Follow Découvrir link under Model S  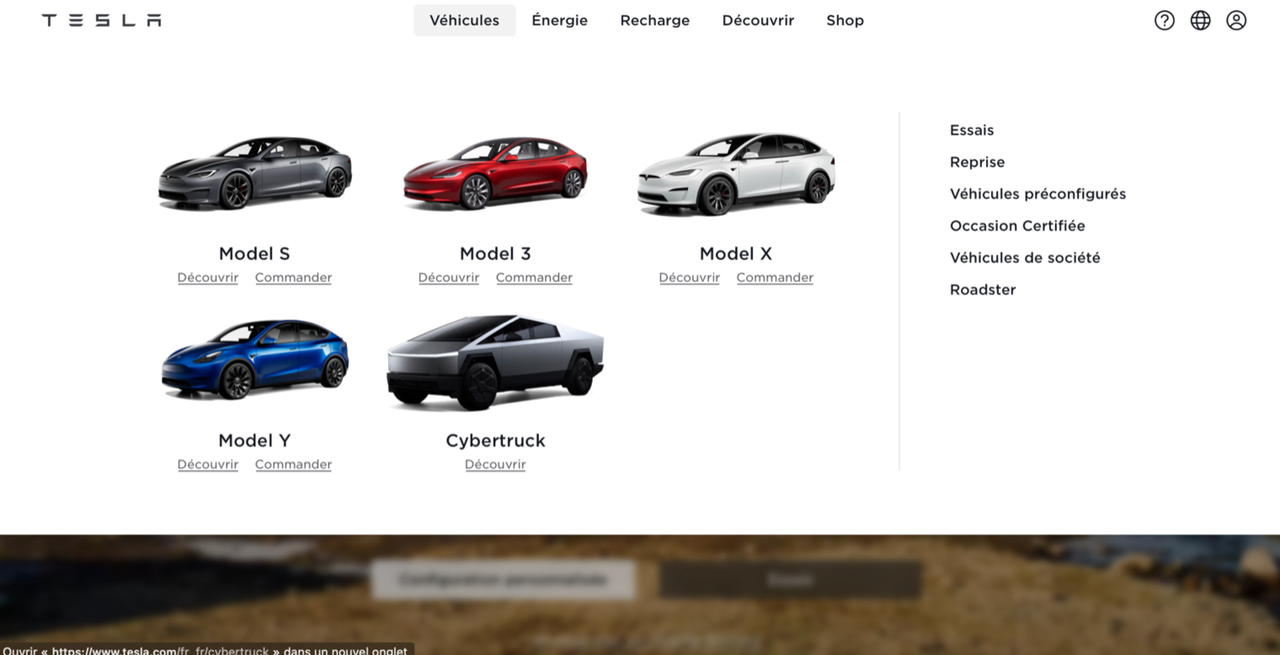click(208, 278)
